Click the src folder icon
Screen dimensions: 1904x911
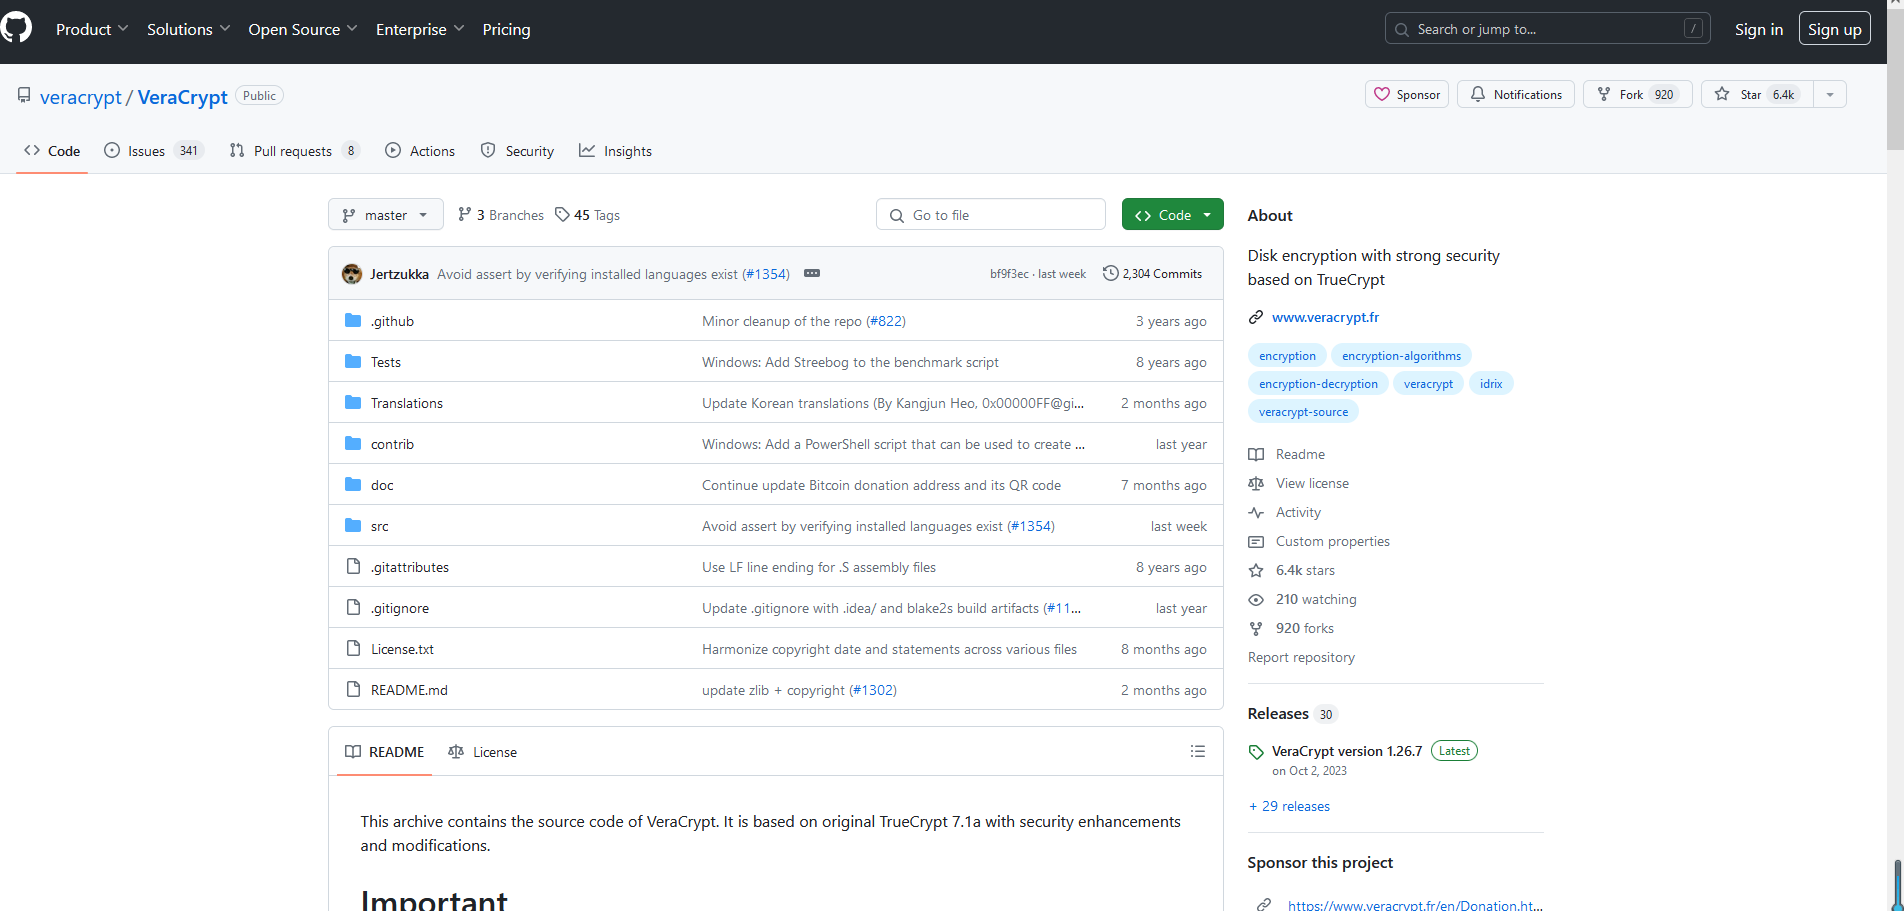point(353,525)
